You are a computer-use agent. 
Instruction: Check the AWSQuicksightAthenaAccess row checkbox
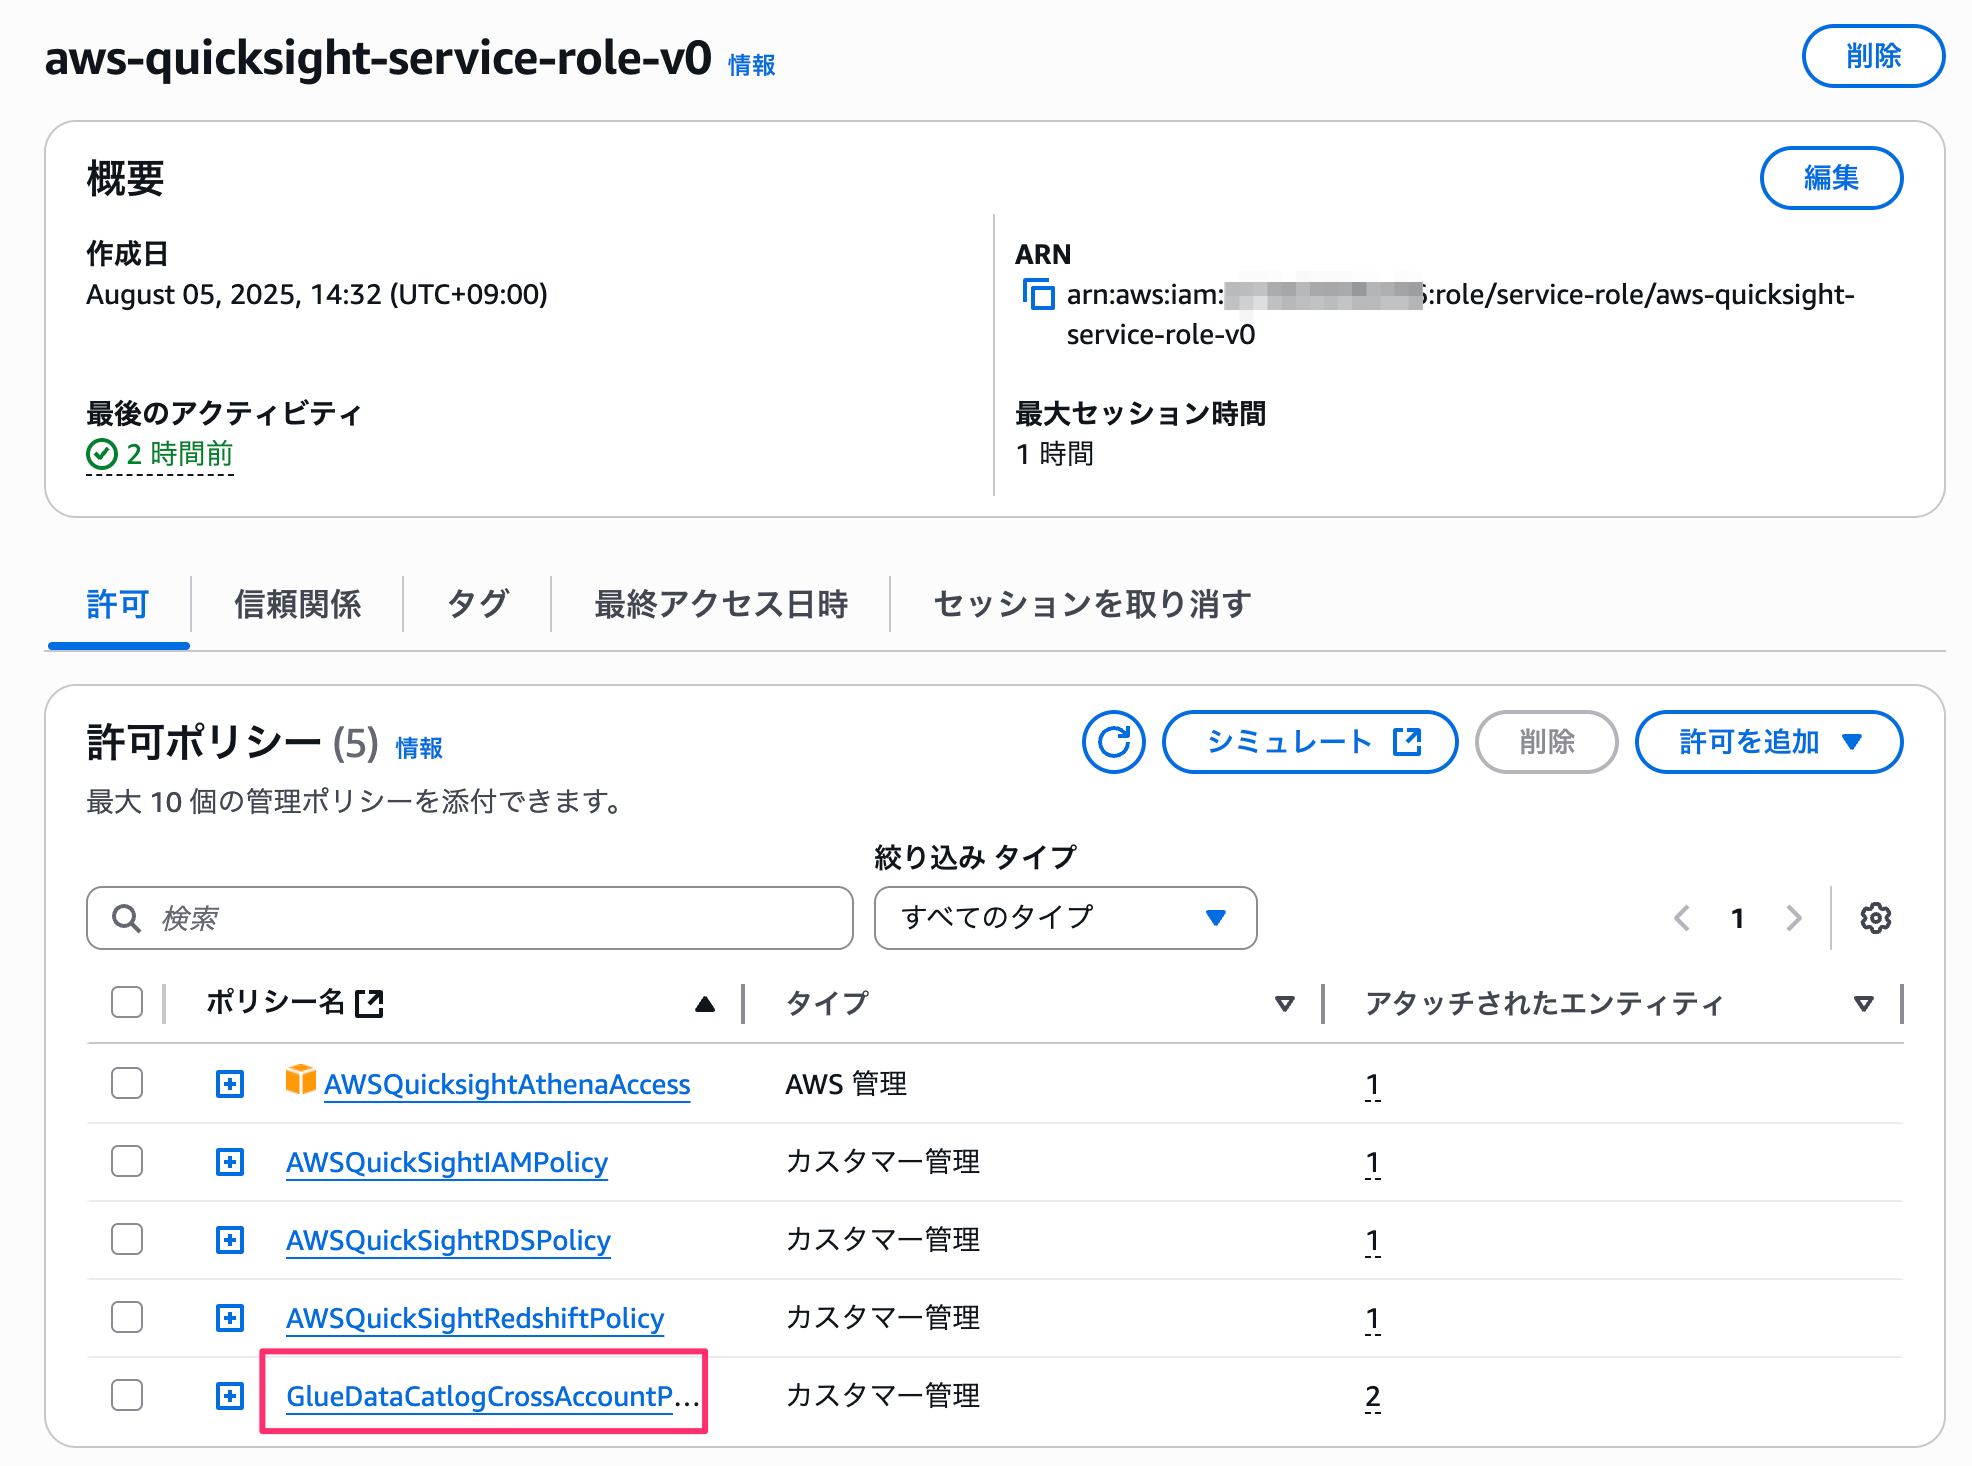coord(127,1083)
